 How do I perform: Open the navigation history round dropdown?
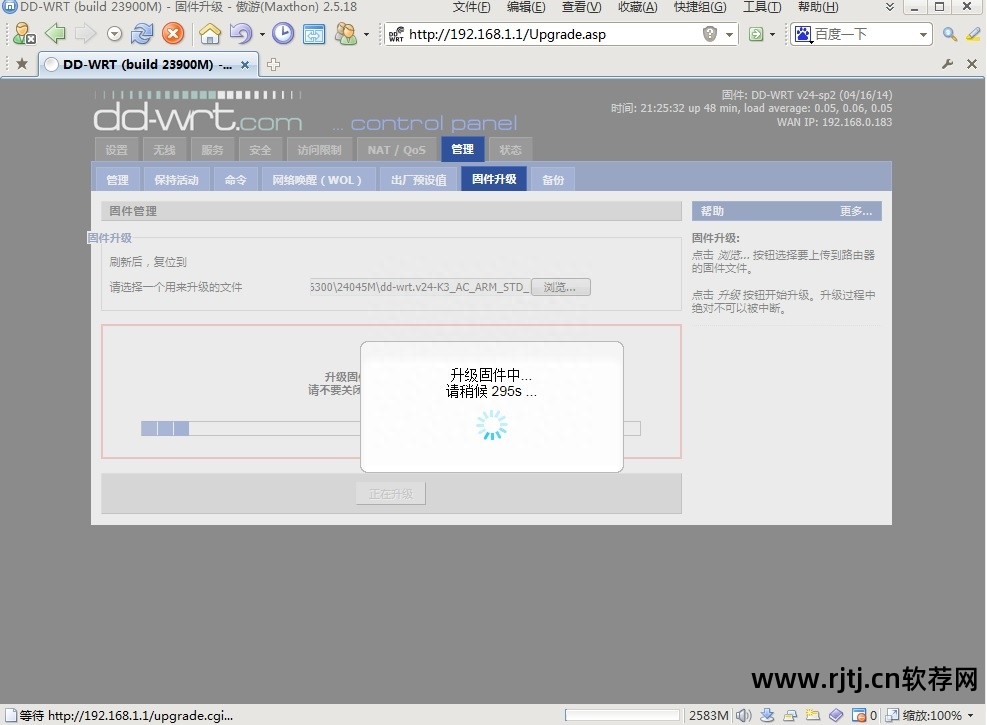[x=114, y=34]
